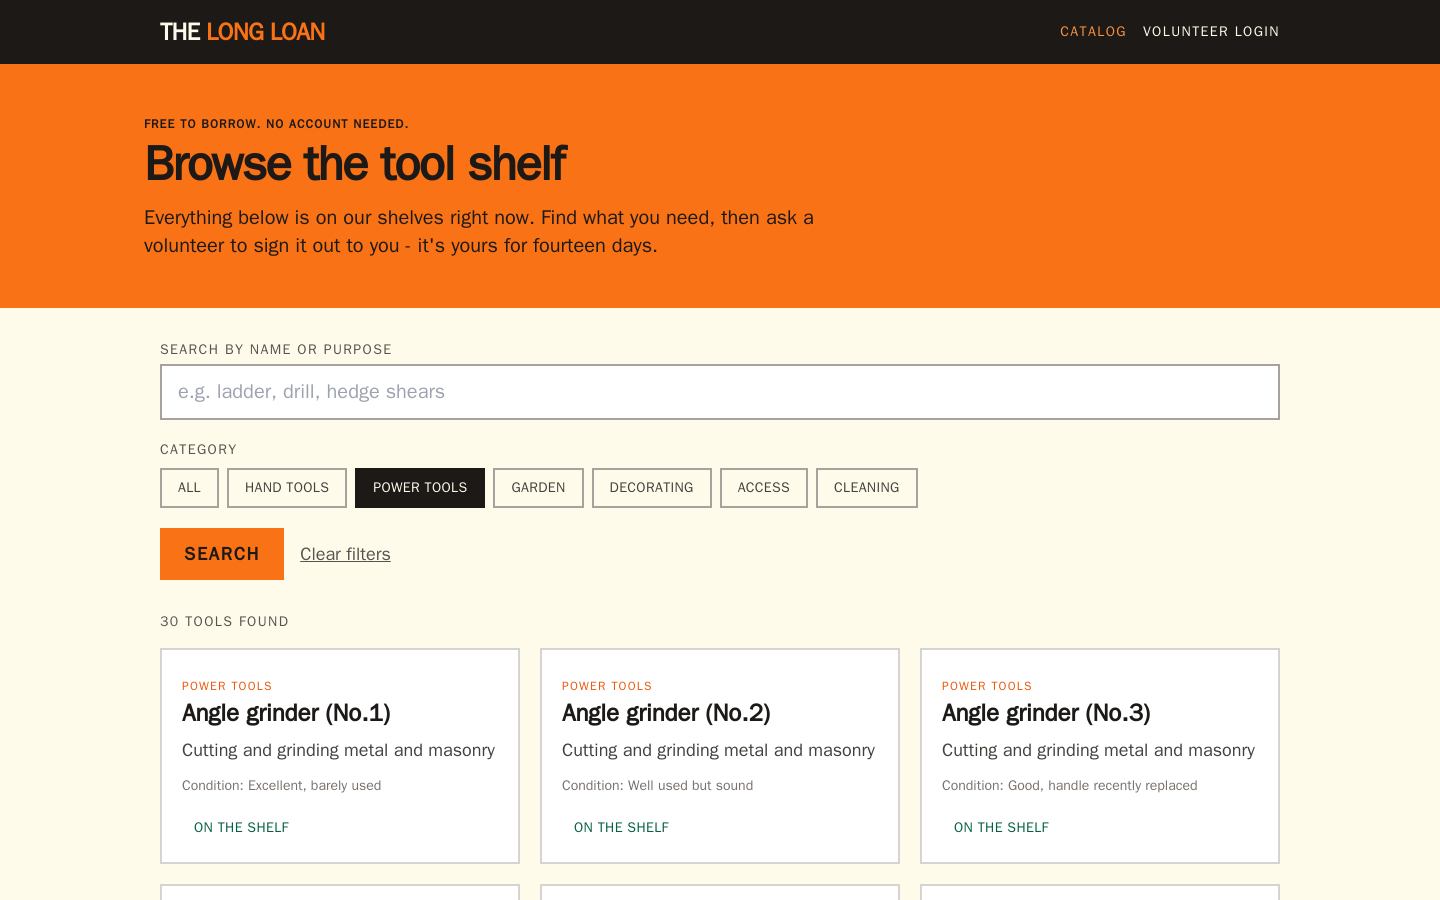The image size is (1440, 900).
Task: Choose the Cleaning category chip
Action: tap(867, 488)
